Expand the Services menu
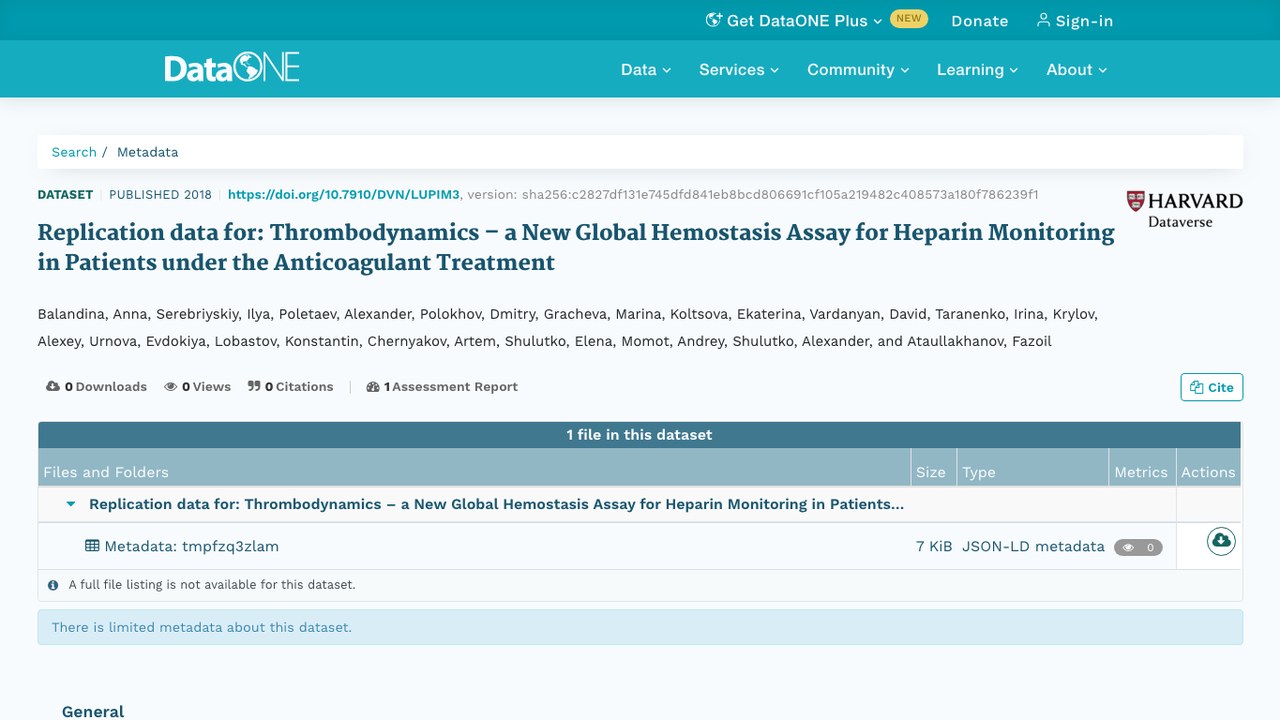 pos(739,69)
